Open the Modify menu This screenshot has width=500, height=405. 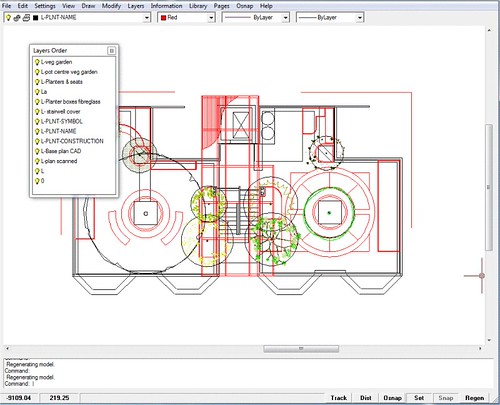111,6
